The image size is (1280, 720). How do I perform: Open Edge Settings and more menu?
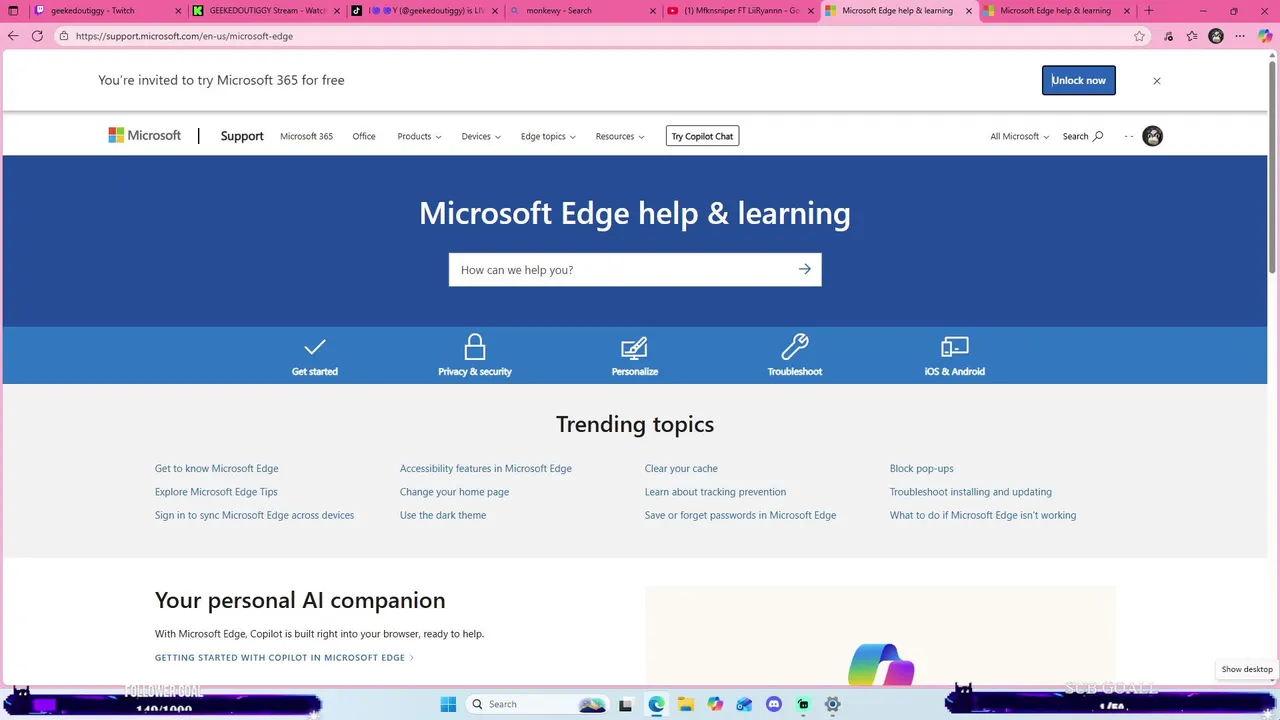[x=1241, y=36]
